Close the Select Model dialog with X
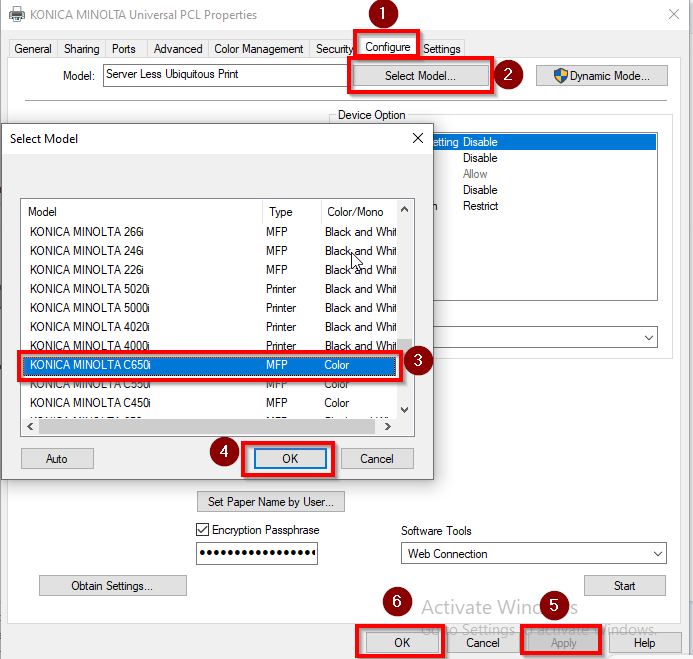This screenshot has height=659, width=693. click(x=418, y=138)
